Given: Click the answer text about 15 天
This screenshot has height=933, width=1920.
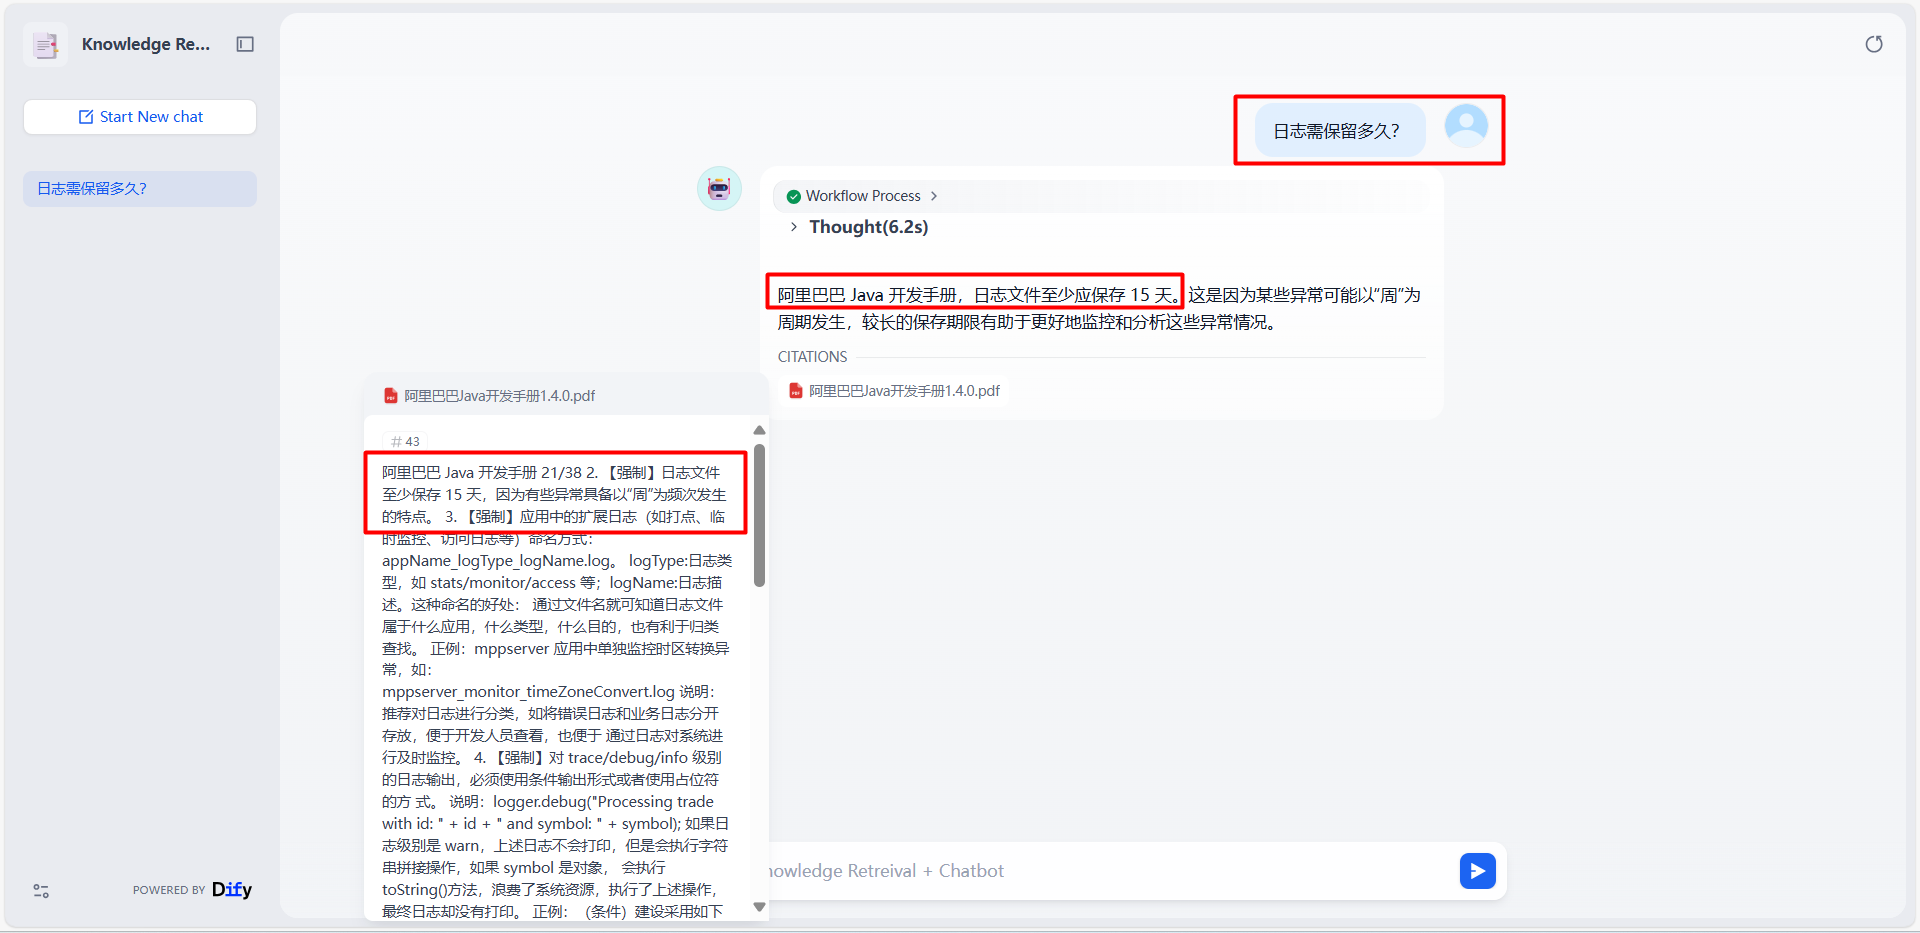Looking at the screenshot, I should tap(979, 295).
